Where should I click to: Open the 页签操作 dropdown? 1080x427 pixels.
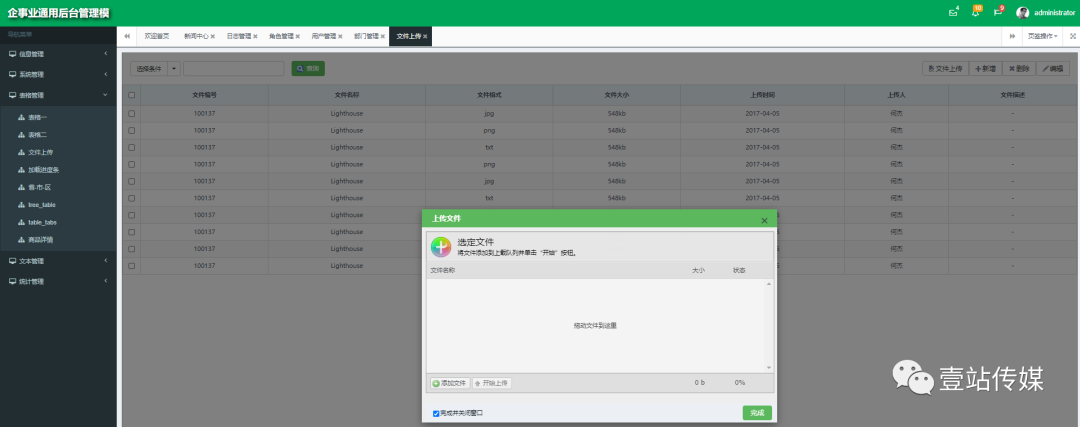[1043, 36]
